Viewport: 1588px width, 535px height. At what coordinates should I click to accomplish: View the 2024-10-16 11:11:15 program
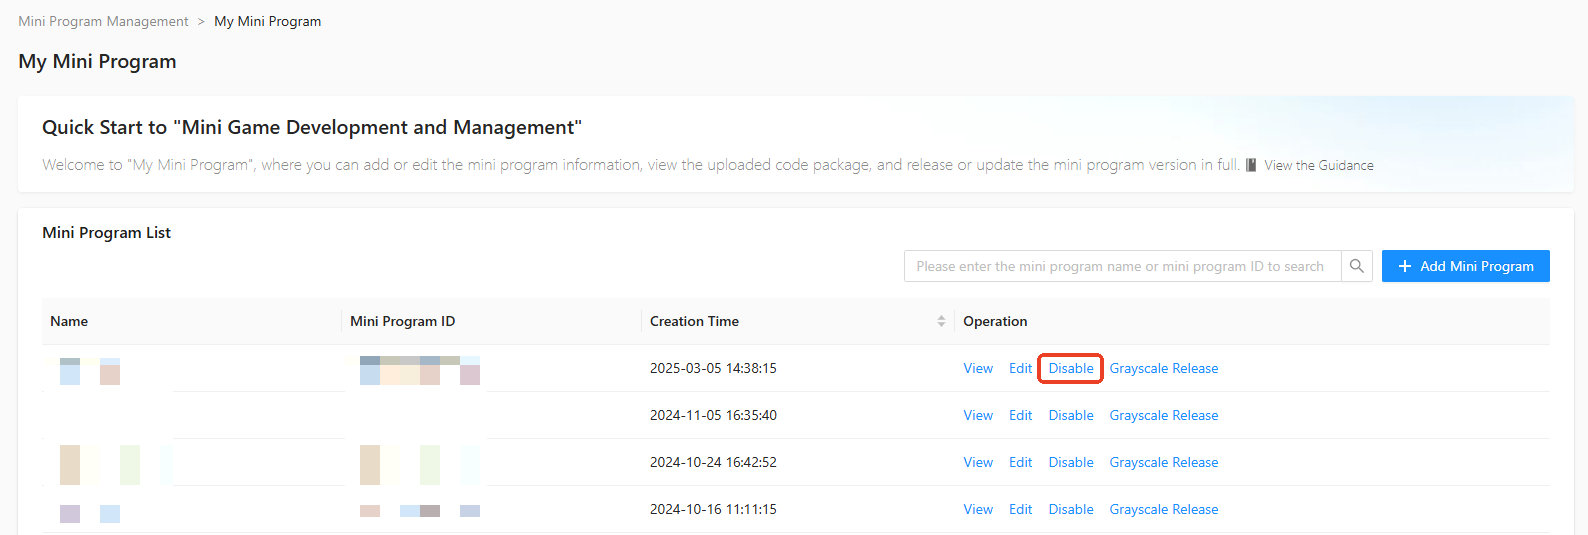point(978,509)
